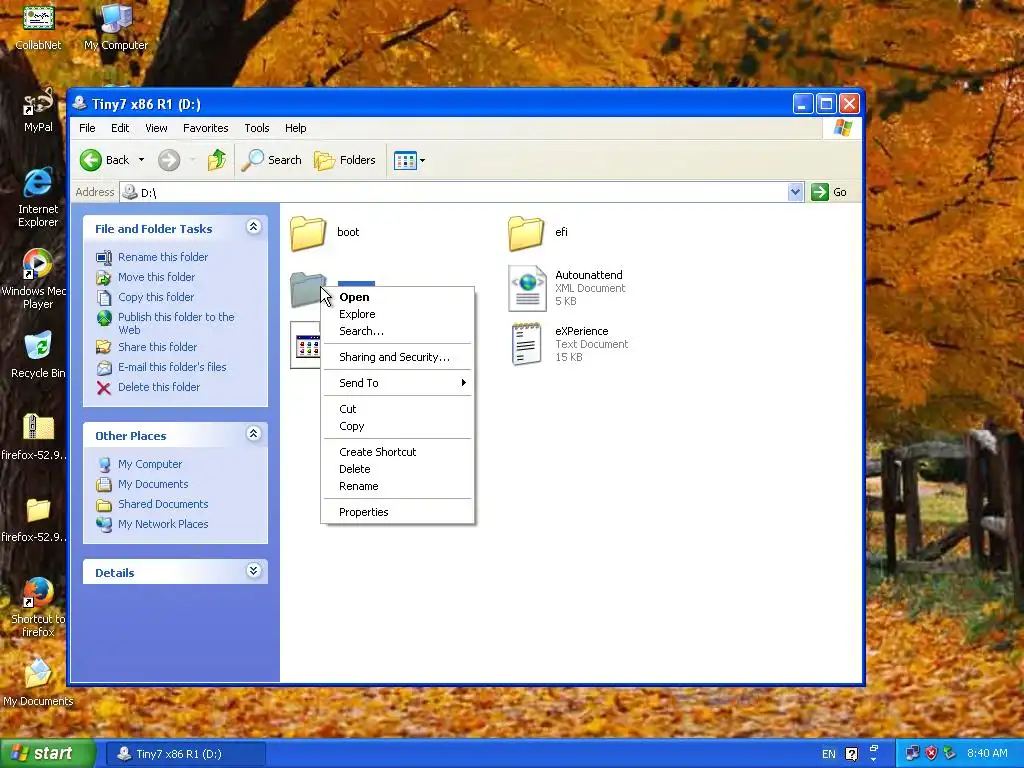Click the Windows flag logo in toolbar

pos(842,128)
